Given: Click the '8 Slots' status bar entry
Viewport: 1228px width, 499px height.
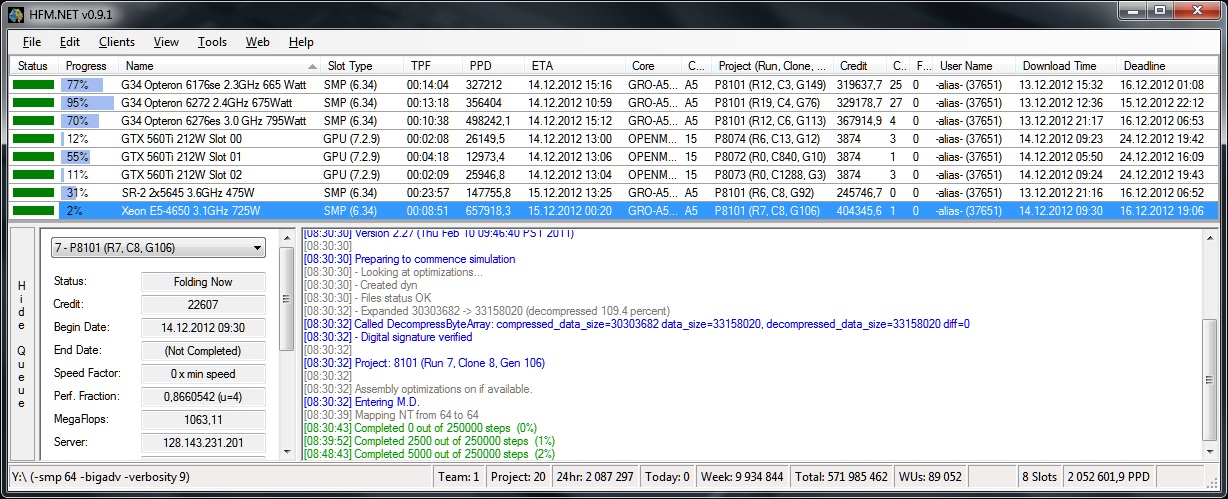Looking at the screenshot, I should 1038,478.
